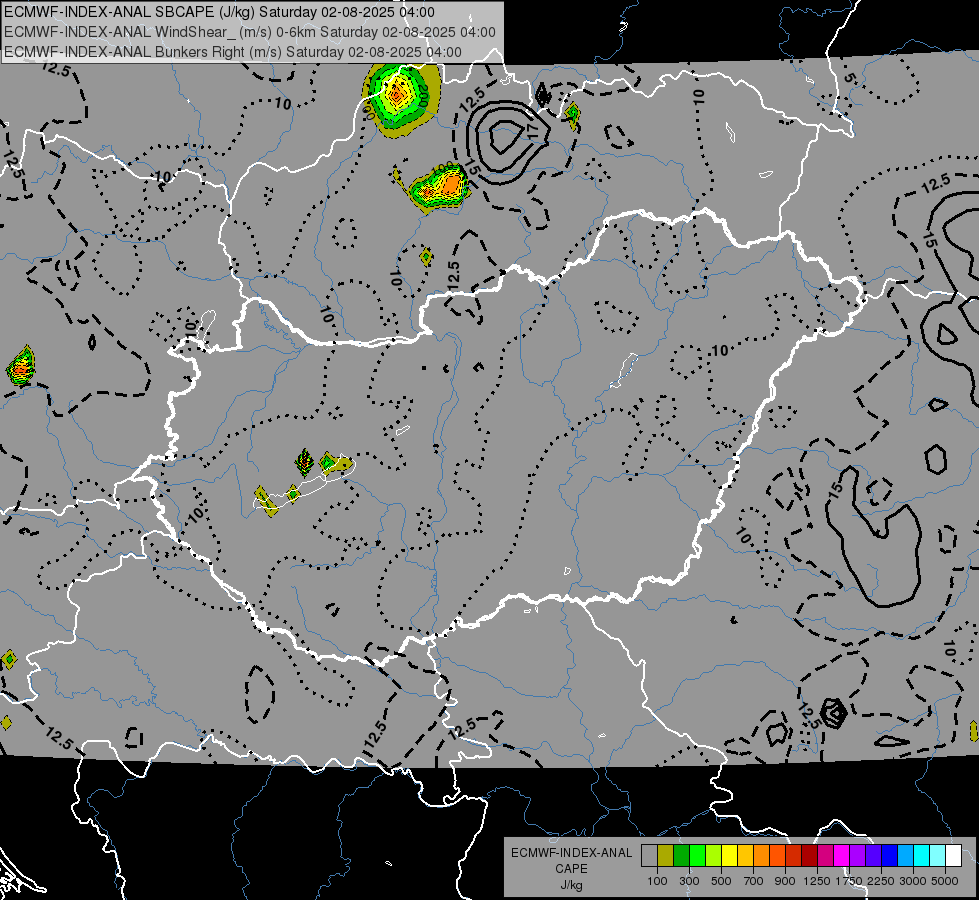Pick the crimson-pink legend swatch
This screenshot has width=979, height=900.
point(825,855)
